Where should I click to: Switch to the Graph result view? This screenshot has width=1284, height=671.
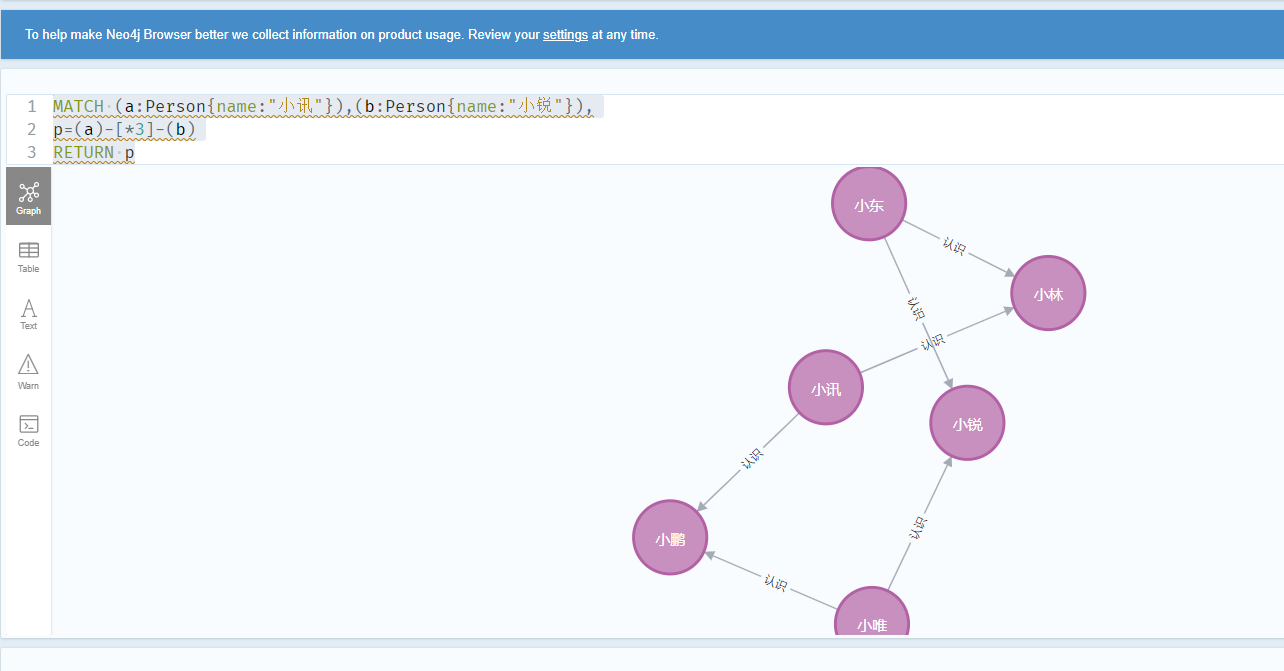tap(28, 197)
